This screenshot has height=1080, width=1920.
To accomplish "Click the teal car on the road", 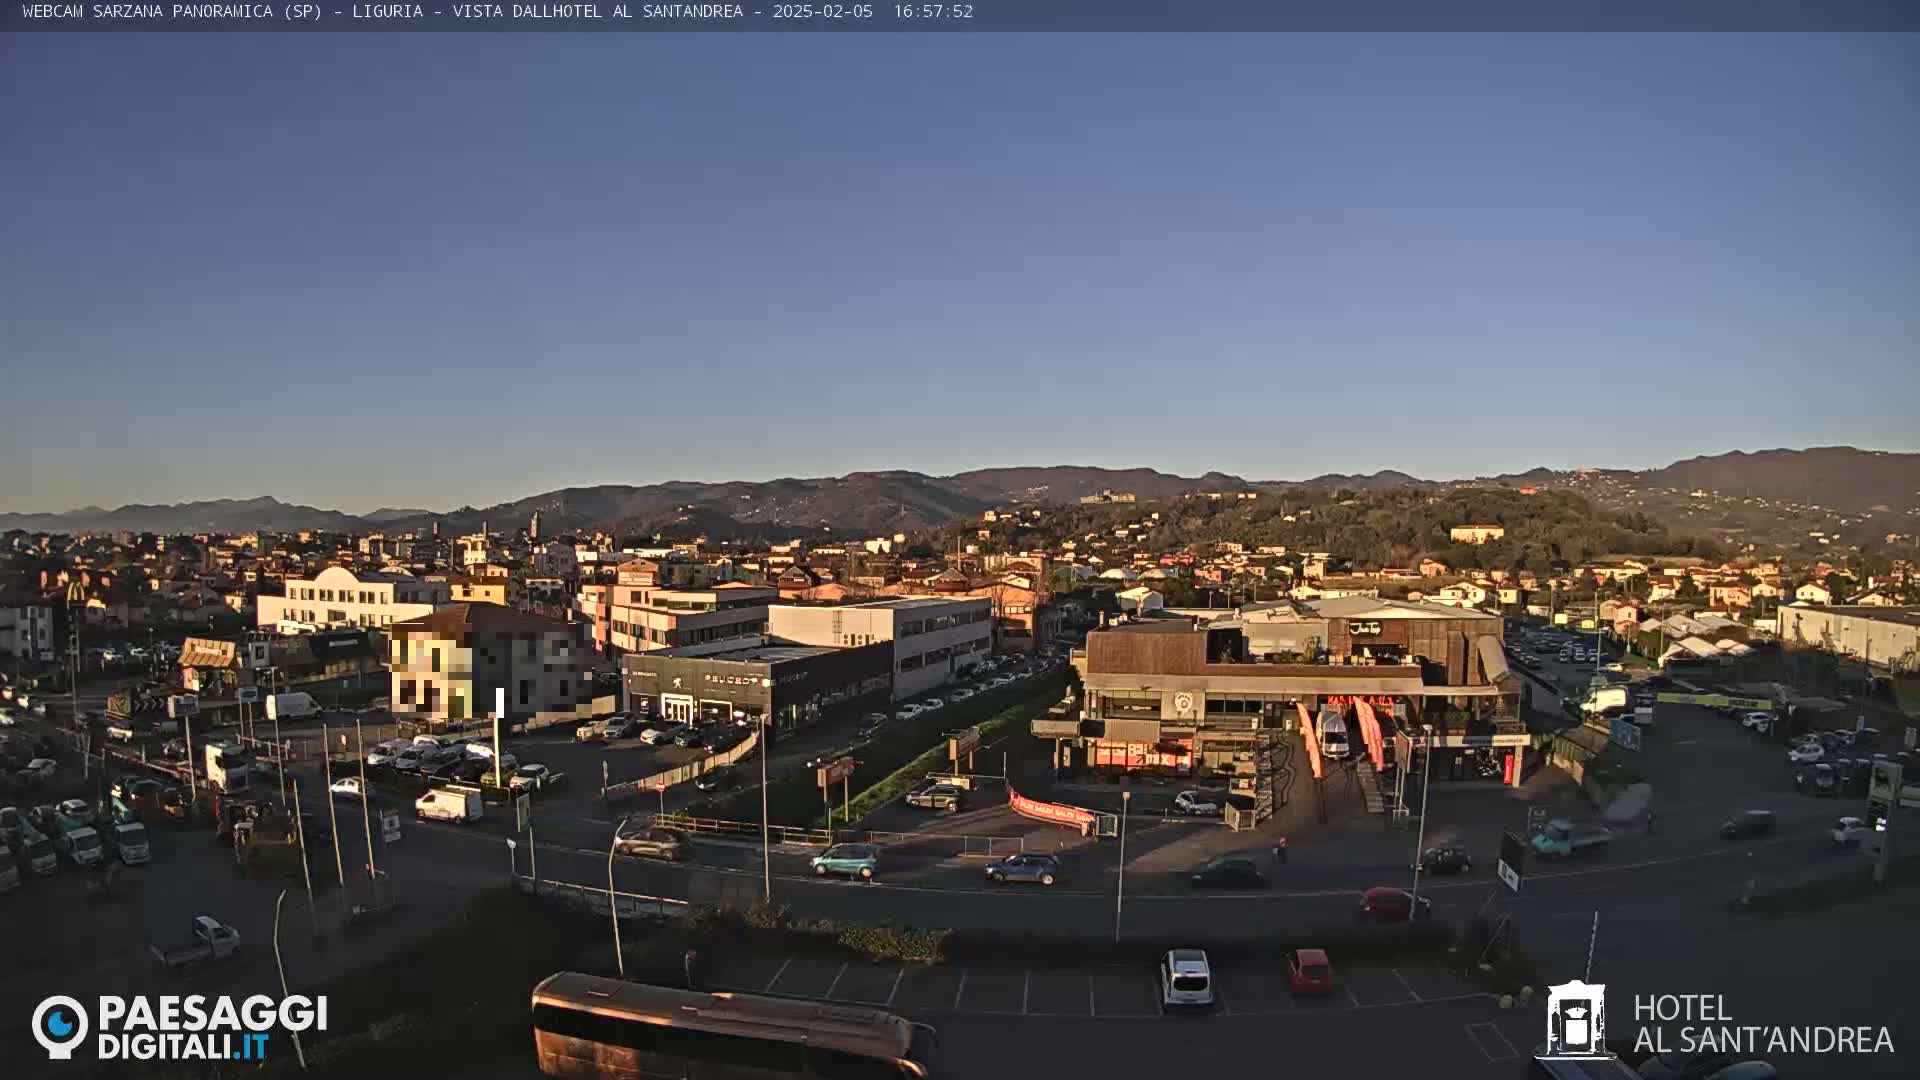I will pyautogui.click(x=845, y=860).
